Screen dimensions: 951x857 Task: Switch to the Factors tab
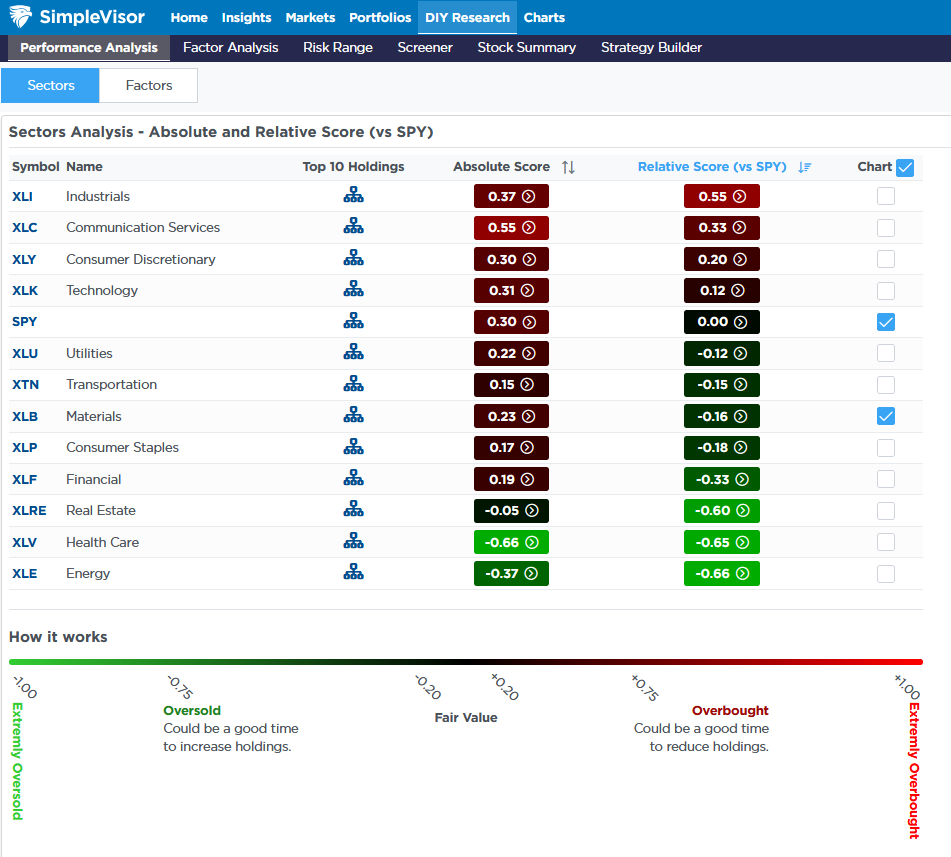[148, 85]
